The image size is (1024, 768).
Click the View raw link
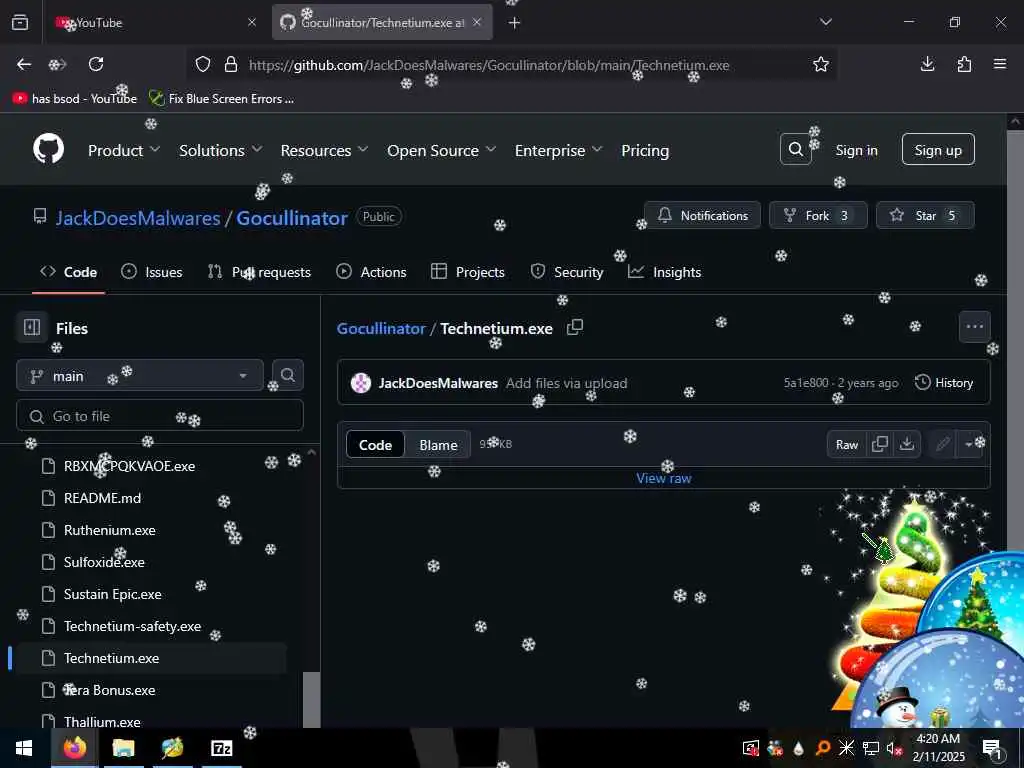664,478
